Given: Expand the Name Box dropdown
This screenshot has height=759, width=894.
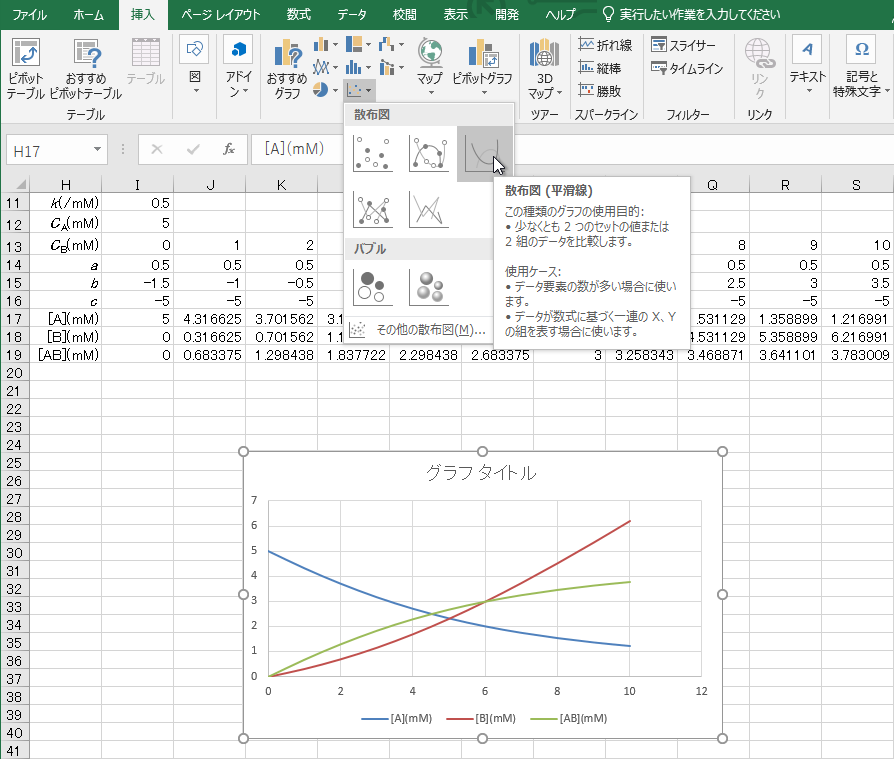Looking at the screenshot, I should 97,149.
